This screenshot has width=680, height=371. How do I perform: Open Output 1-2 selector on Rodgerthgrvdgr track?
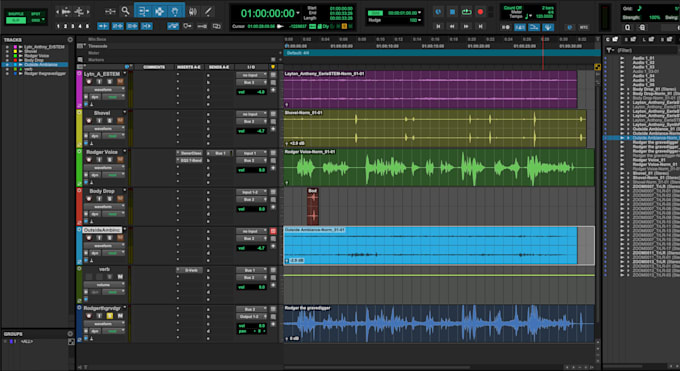click(x=251, y=316)
